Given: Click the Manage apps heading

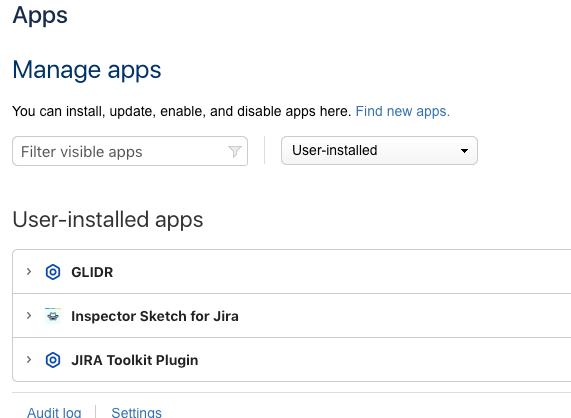Looking at the screenshot, I should [x=87, y=70].
